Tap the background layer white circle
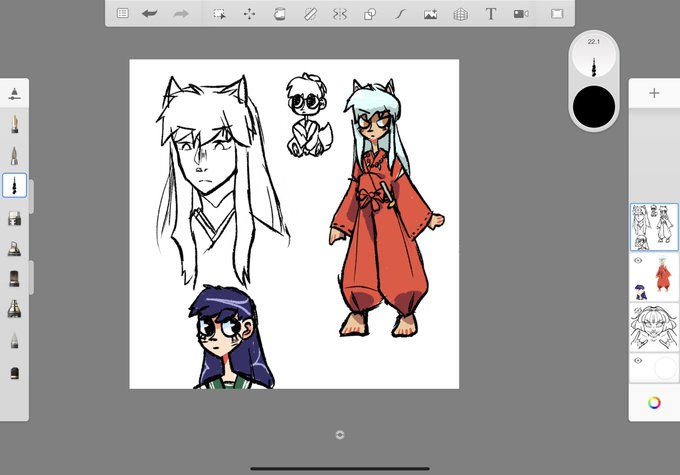The image size is (680, 475). pos(666,368)
